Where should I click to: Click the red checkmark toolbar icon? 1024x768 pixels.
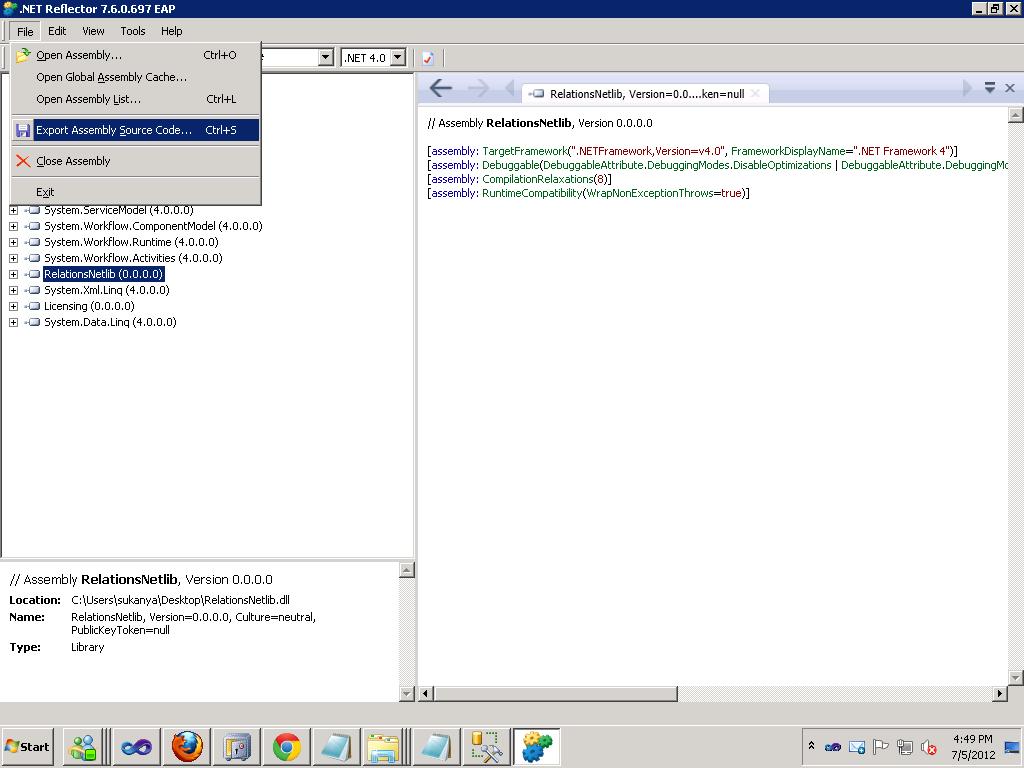coord(427,57)
